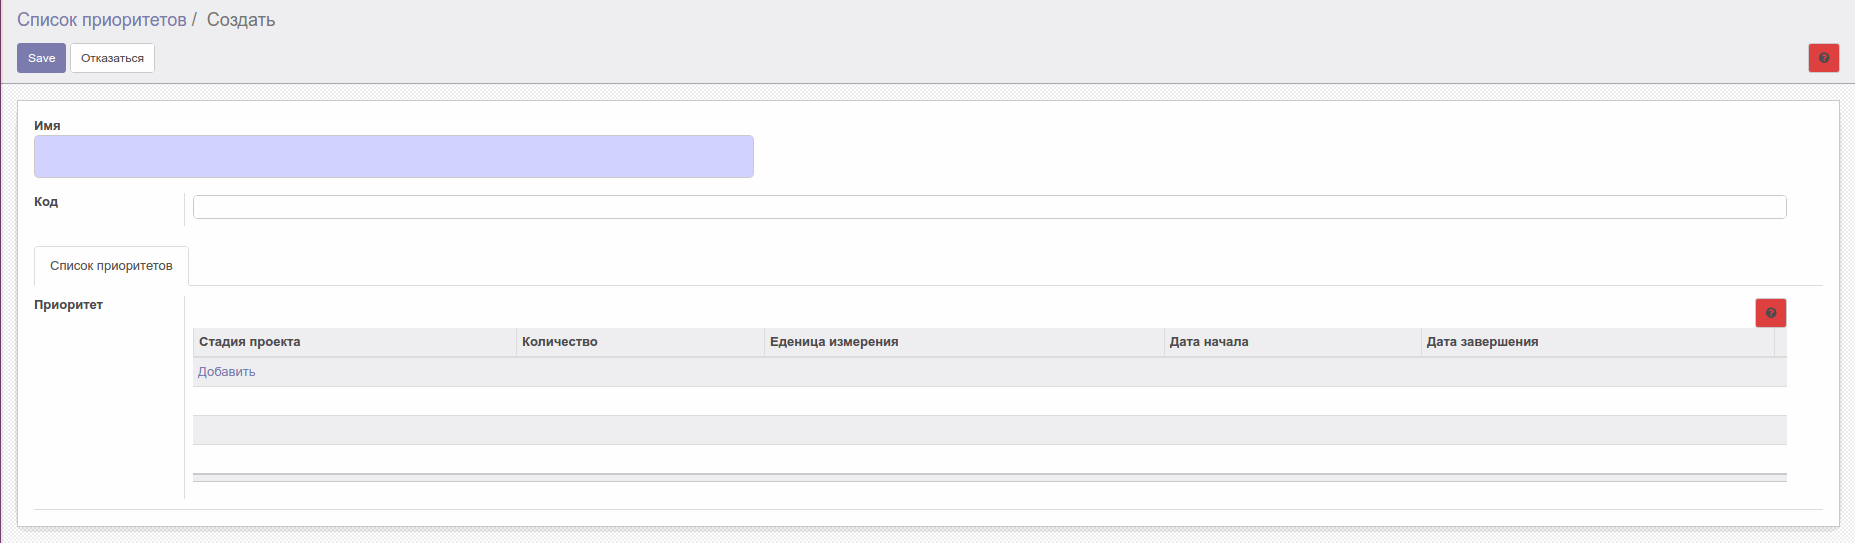The width and height of the screenshot is (1855, 543).
Task: Click the Отказаться discard button
Action: coord(112,58)
